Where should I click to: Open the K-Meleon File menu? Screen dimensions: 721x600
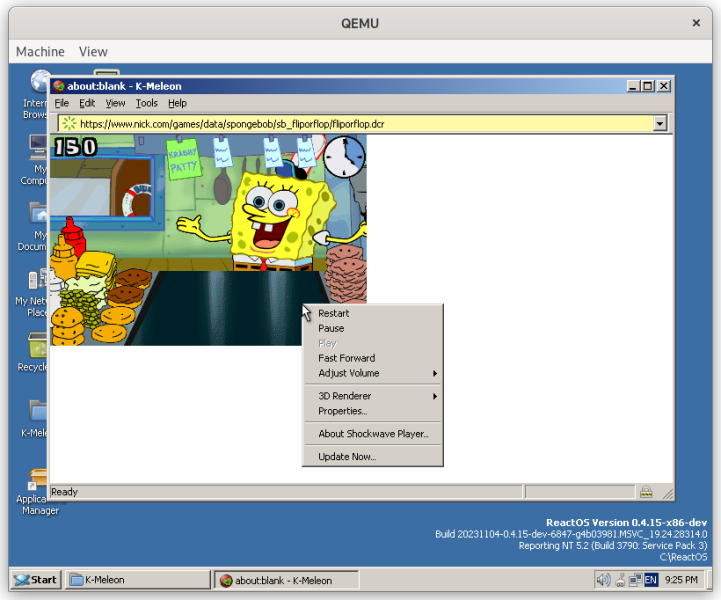coord(62,103)
